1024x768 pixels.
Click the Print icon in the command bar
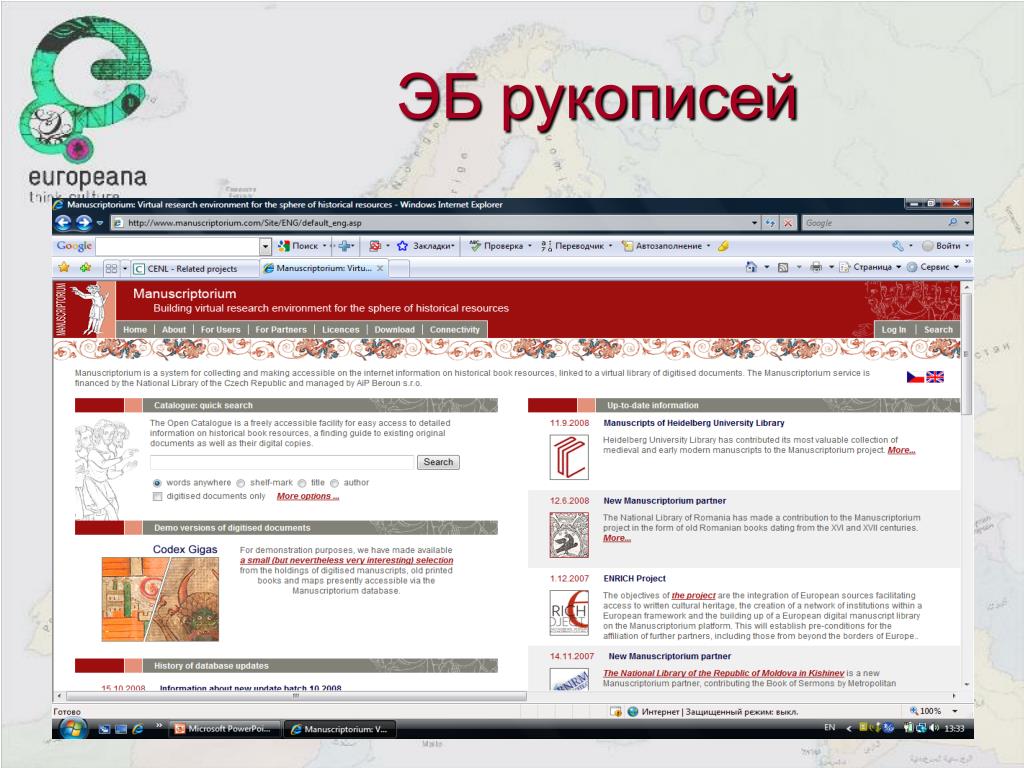point(816,267)
